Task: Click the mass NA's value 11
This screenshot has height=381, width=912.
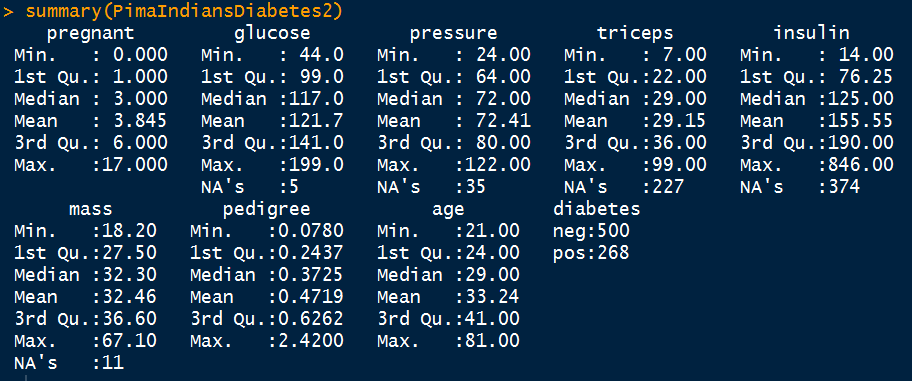Action: [x=113, y=362]
